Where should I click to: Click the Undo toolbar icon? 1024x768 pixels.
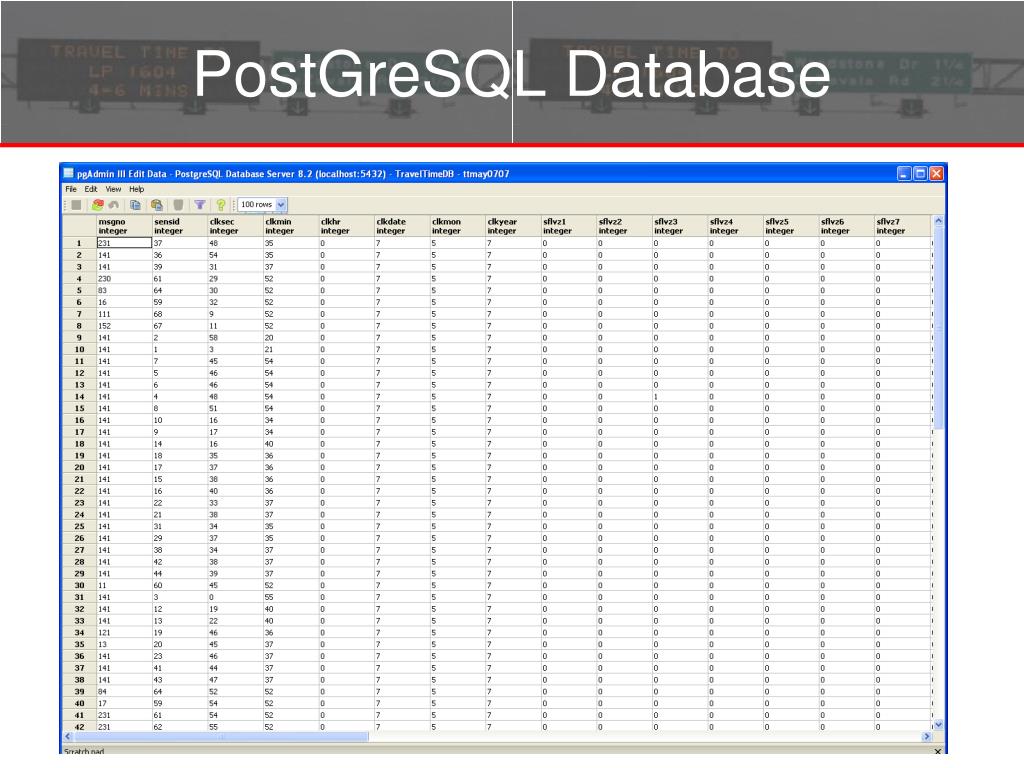click(x=114, y=205)
